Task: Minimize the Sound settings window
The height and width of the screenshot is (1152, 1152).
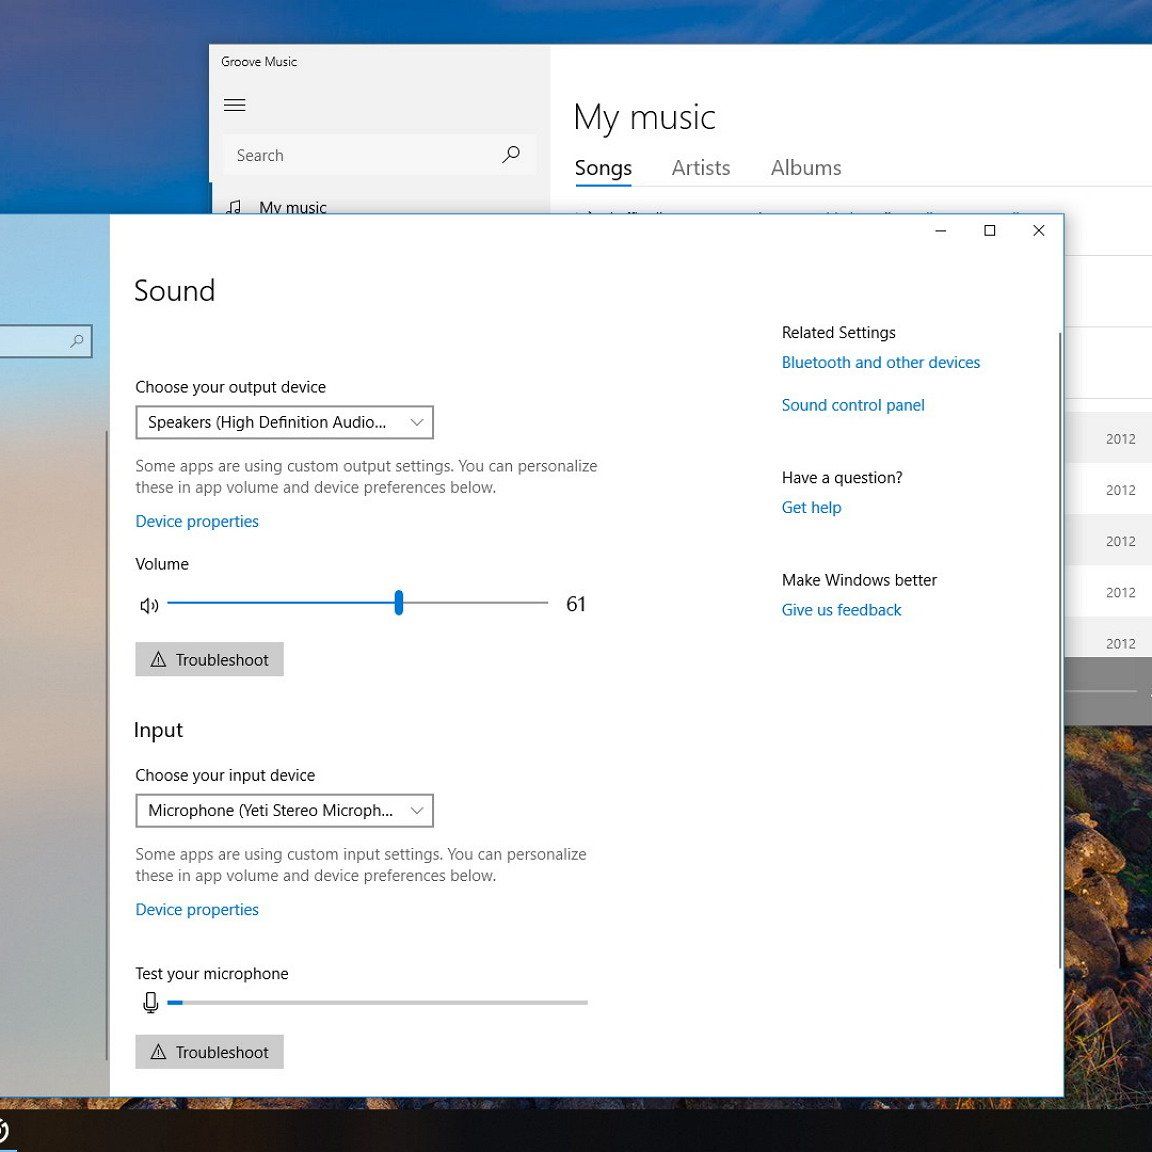Action: tap(940, 231)
